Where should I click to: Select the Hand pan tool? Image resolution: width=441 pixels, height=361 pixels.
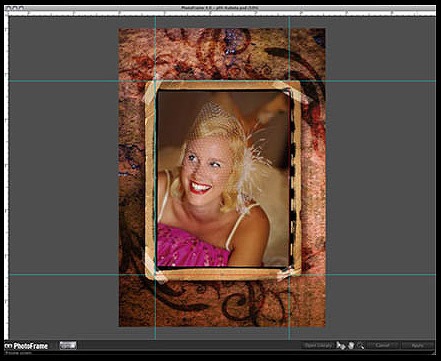pyautogui.click(x=350, y=345)
